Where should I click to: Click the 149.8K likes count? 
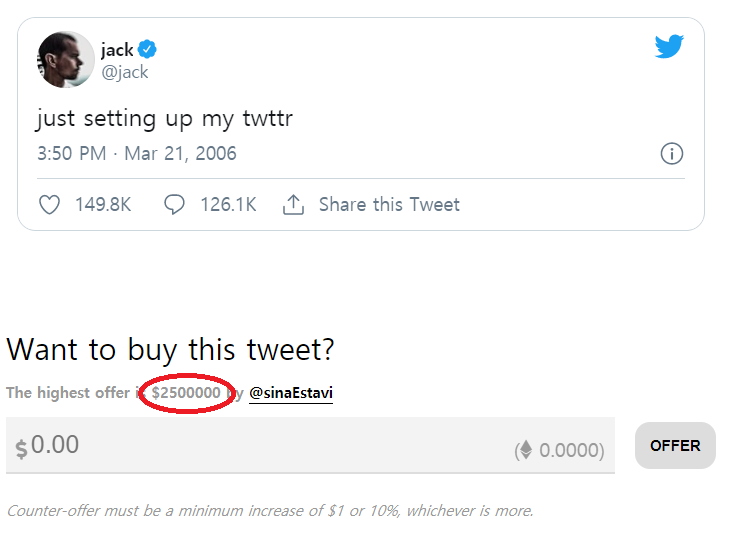tap(103, 205)
